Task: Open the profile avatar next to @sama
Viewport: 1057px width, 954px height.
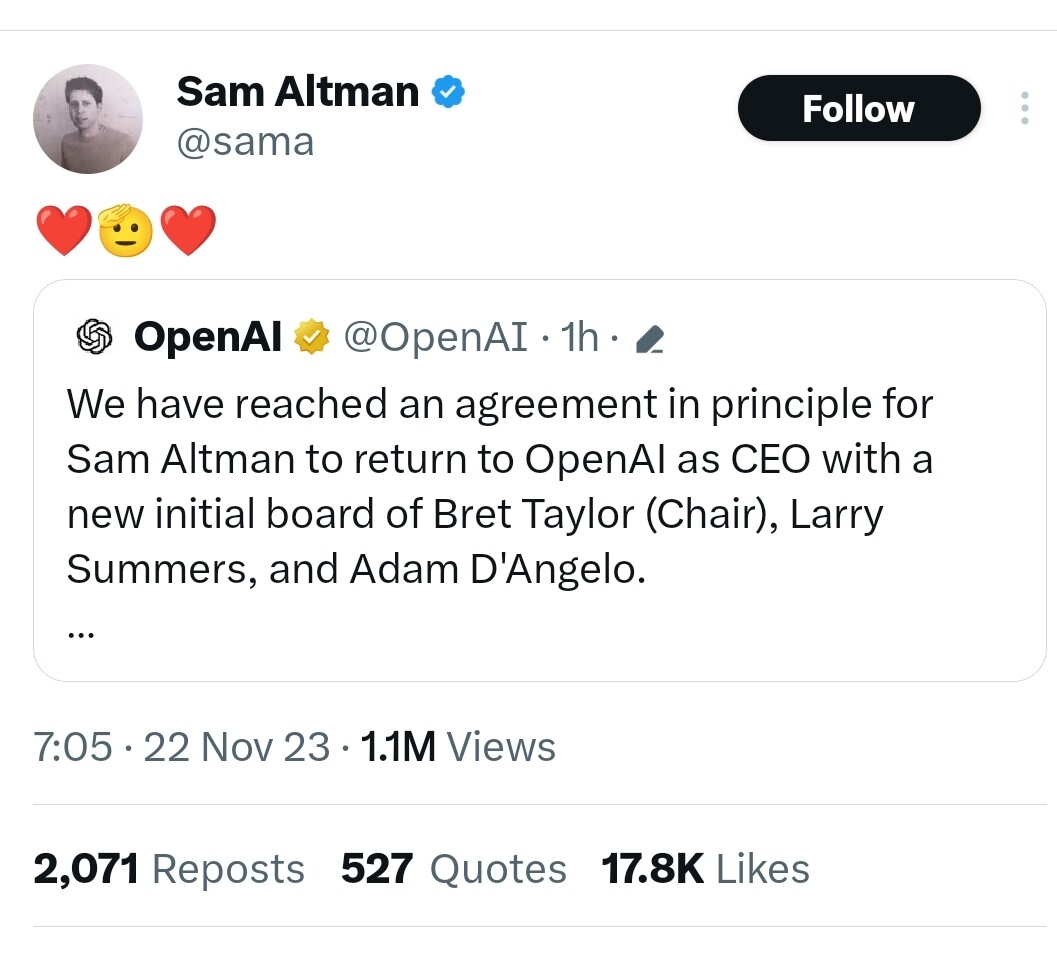Action: tap(88, 119)
